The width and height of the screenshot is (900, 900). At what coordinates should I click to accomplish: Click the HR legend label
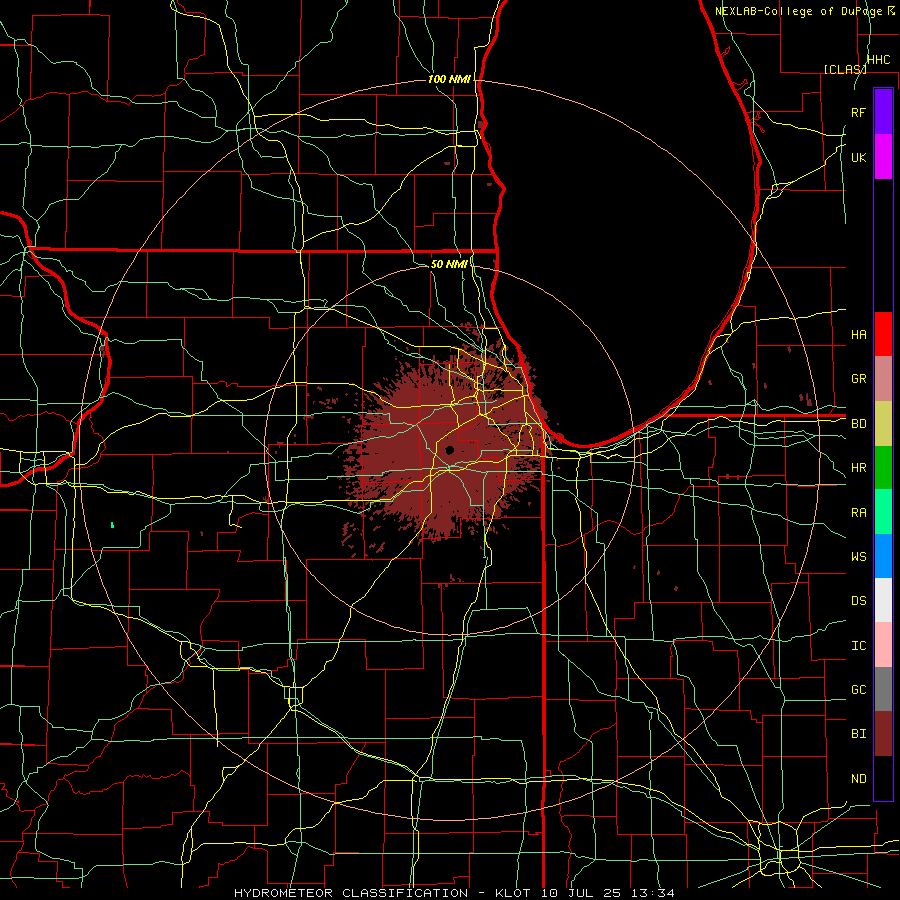pyautogui.click(x=858, y=468)
